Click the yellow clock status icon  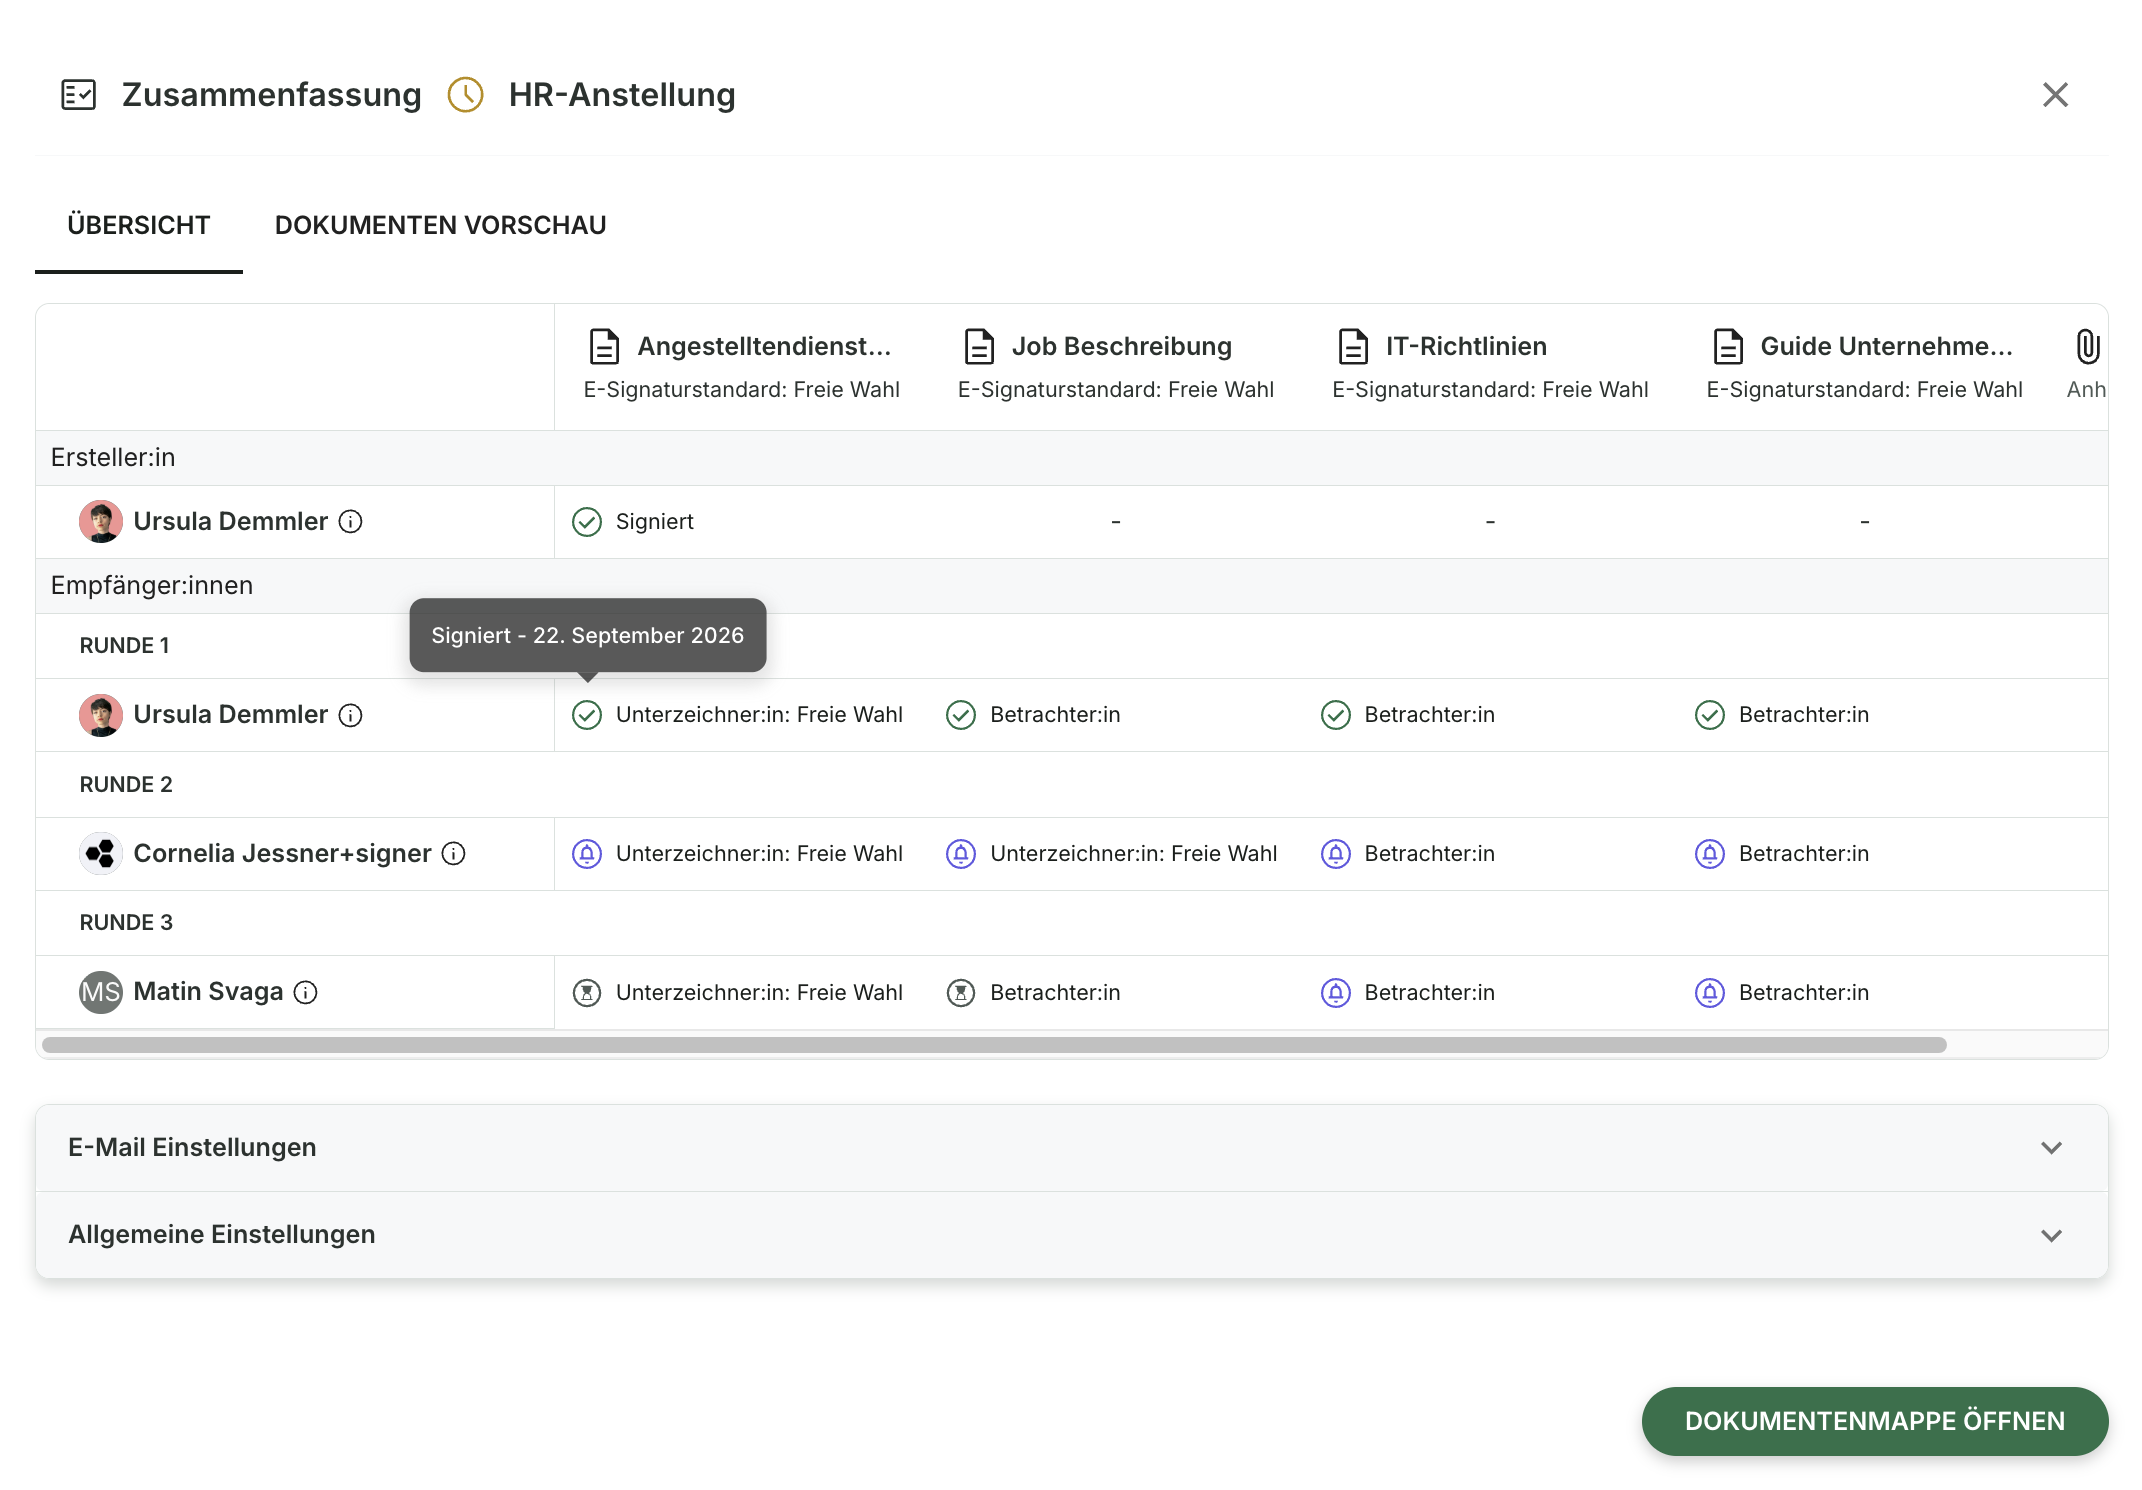coord(465,95)
